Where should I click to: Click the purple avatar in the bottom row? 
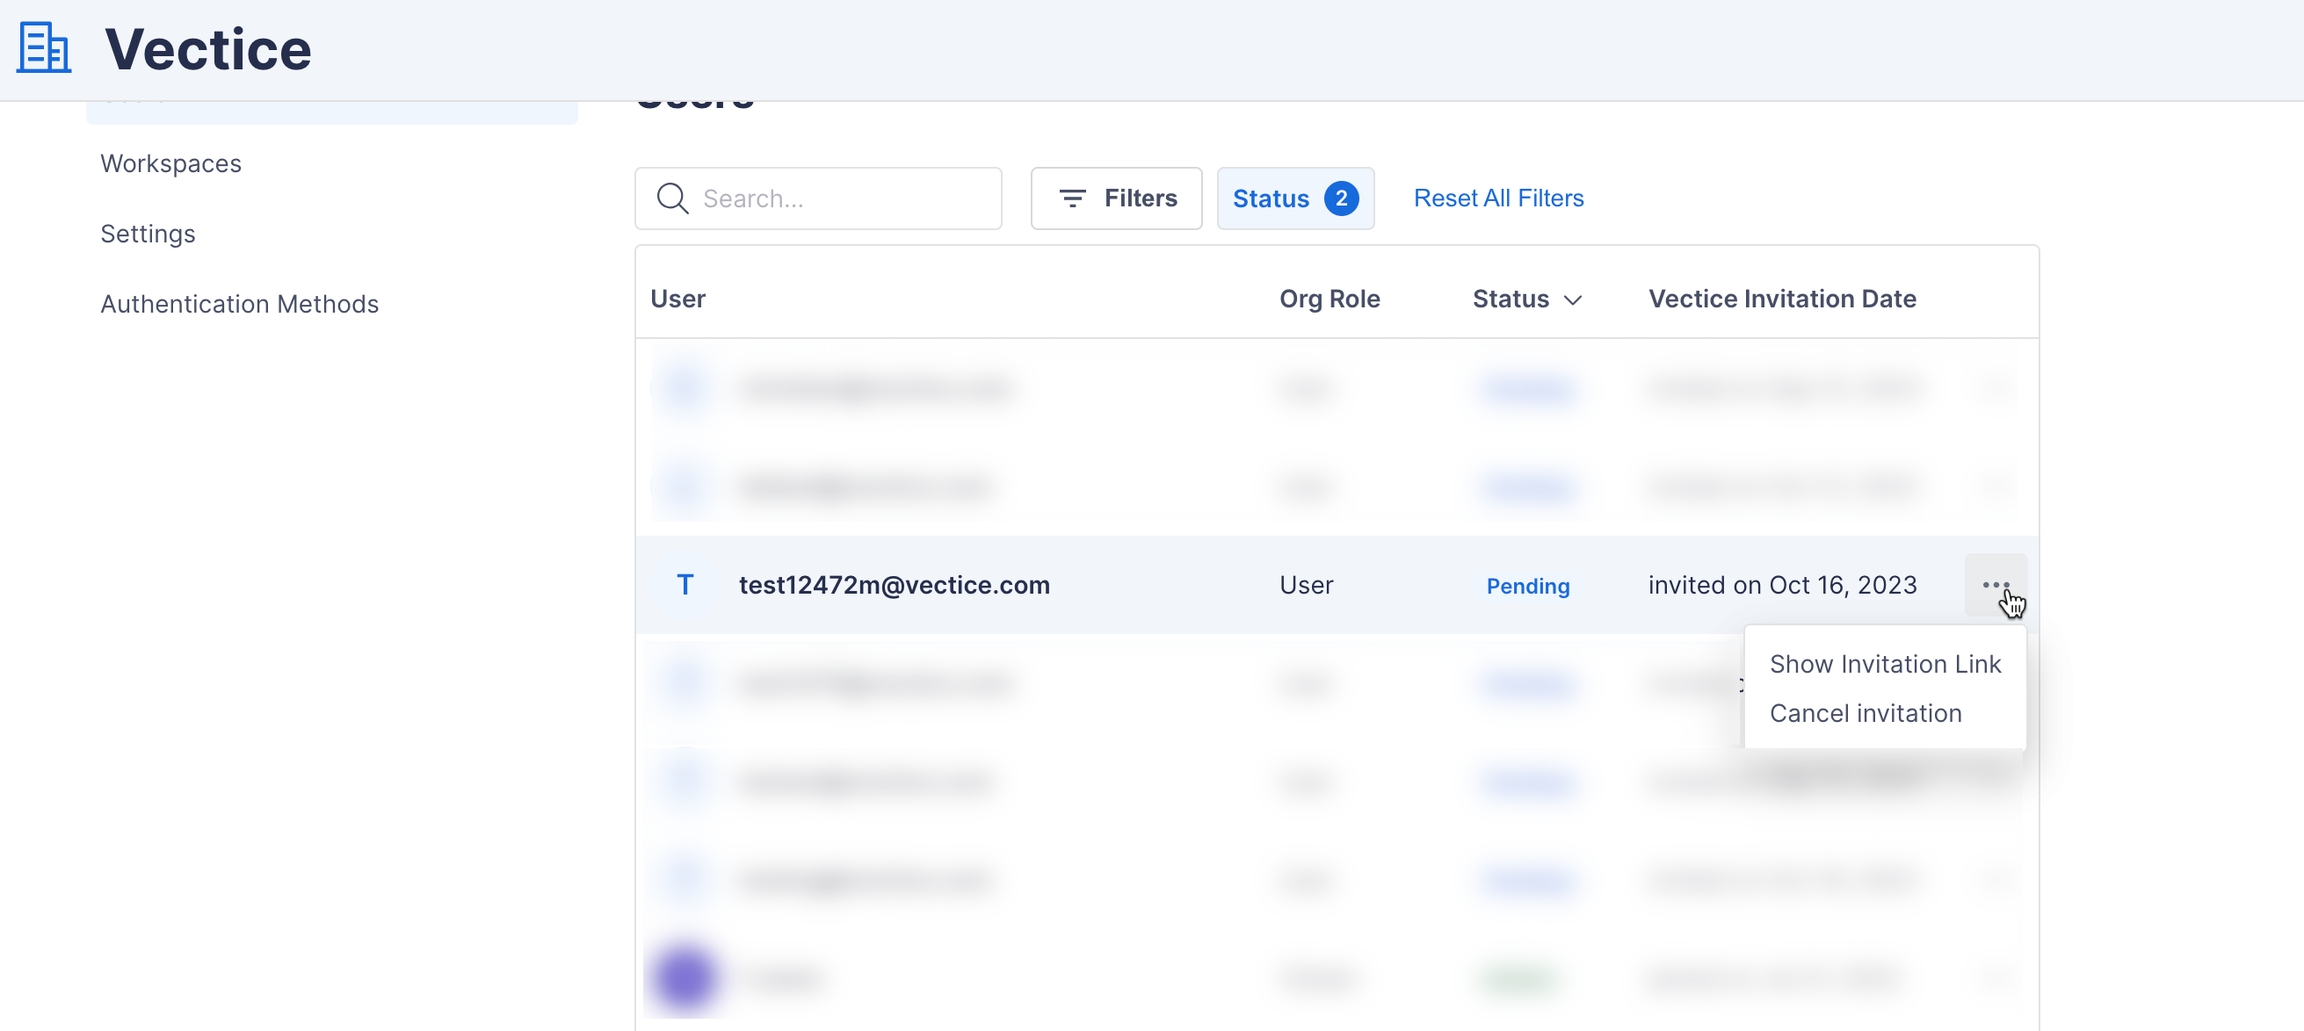[x=685, y=976]
